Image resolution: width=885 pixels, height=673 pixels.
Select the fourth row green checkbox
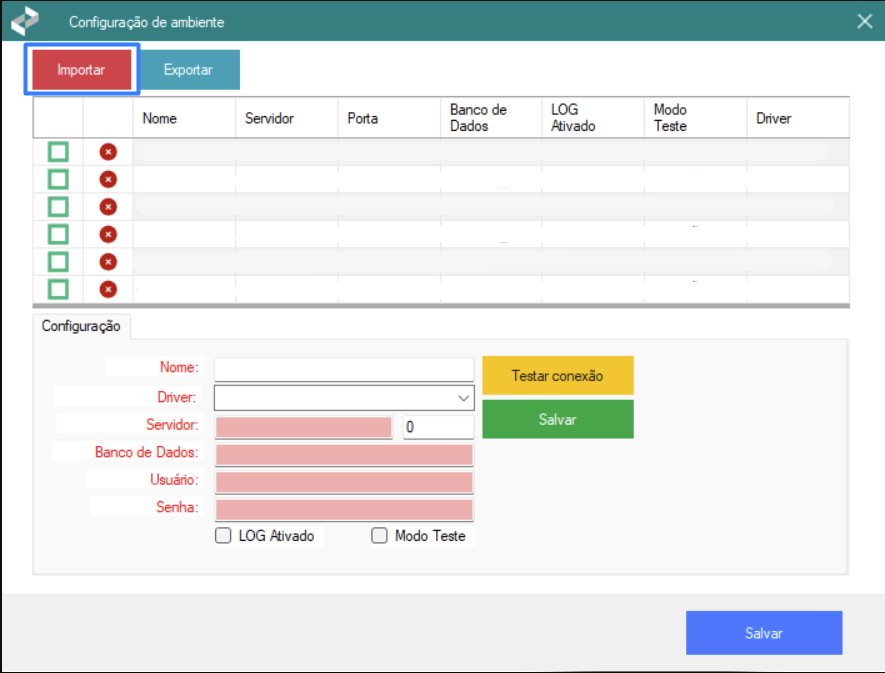58,234
